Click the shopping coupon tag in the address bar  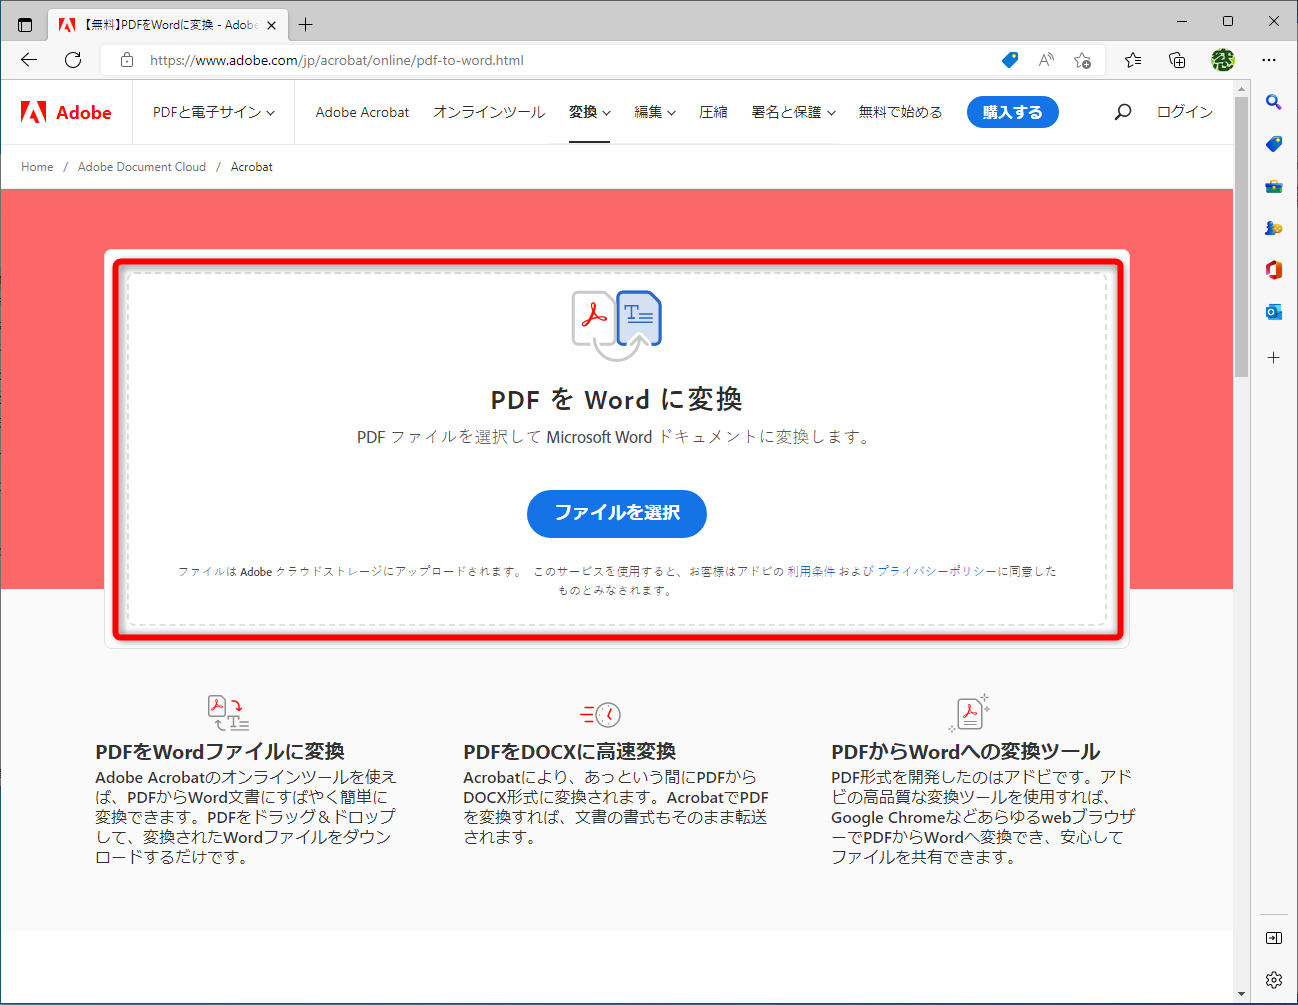(1009, 60)
